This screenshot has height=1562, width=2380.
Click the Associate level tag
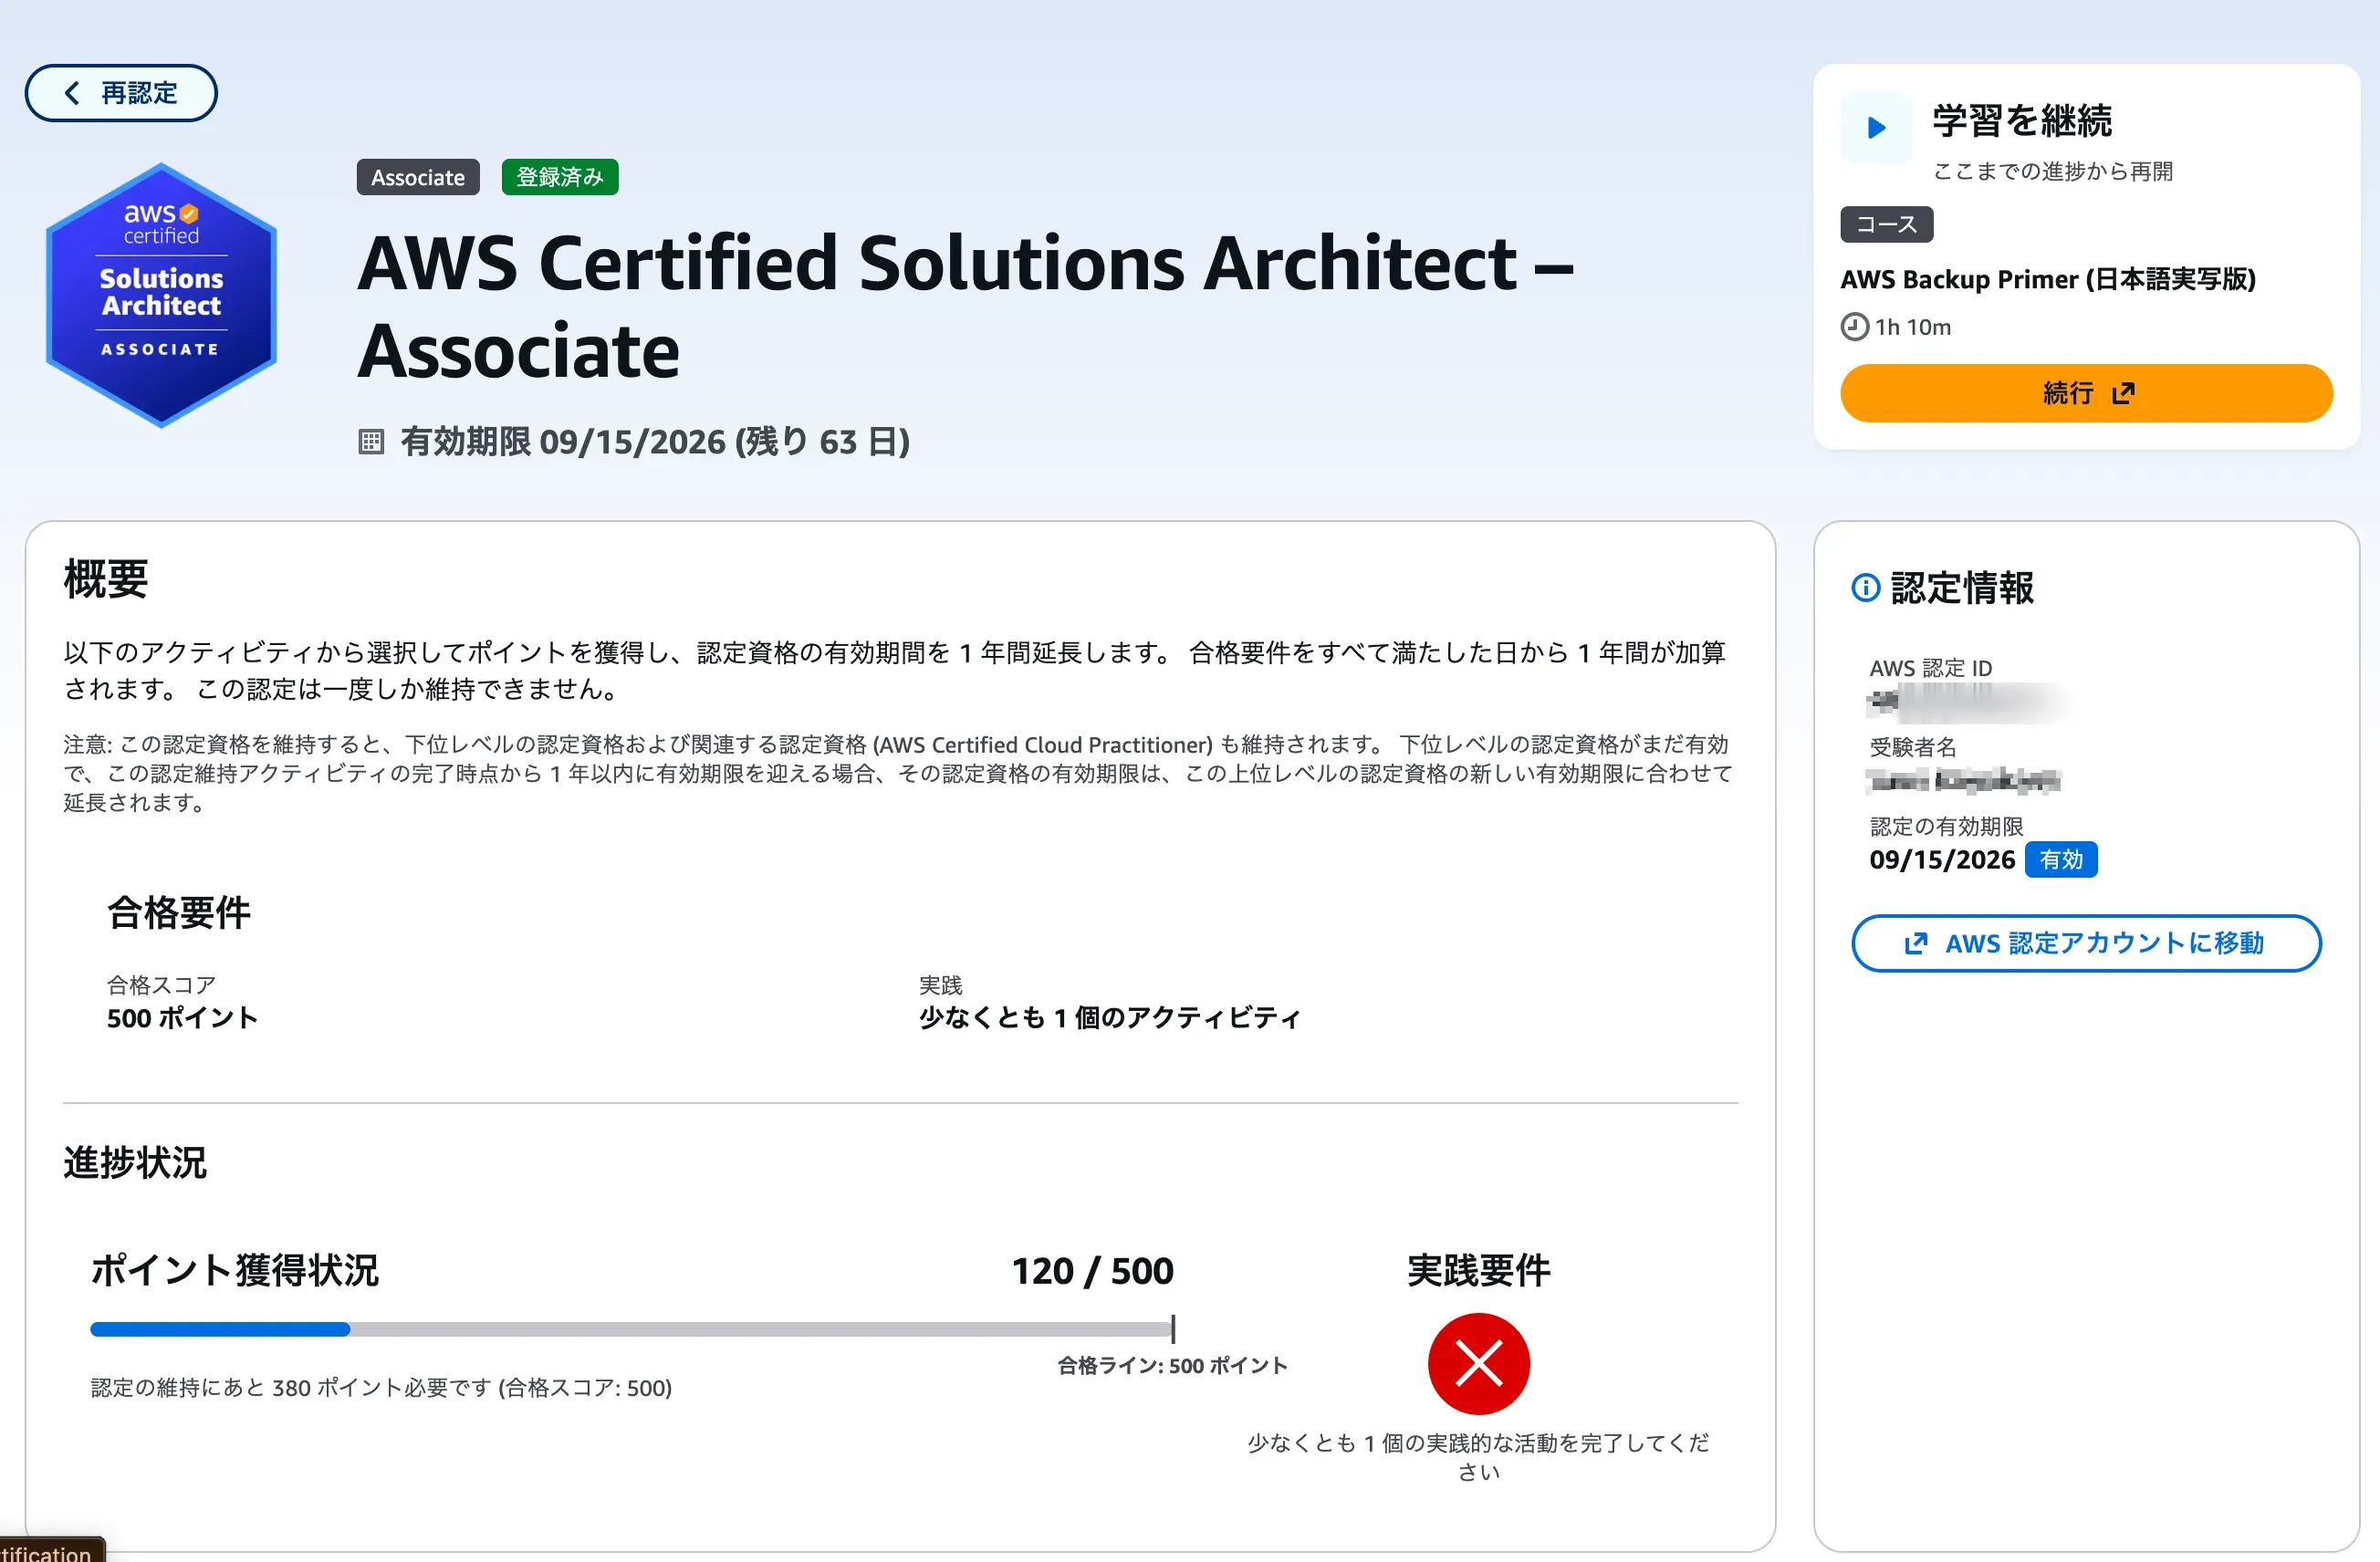(x=418, y=177)
